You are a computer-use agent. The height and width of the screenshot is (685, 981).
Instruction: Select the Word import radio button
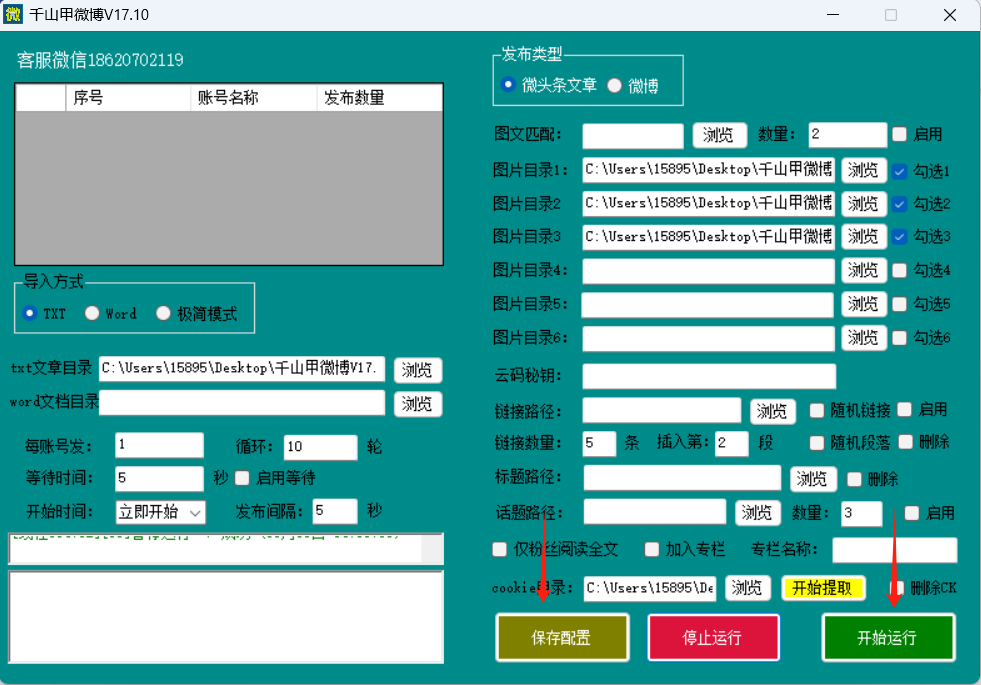(93, 313)
